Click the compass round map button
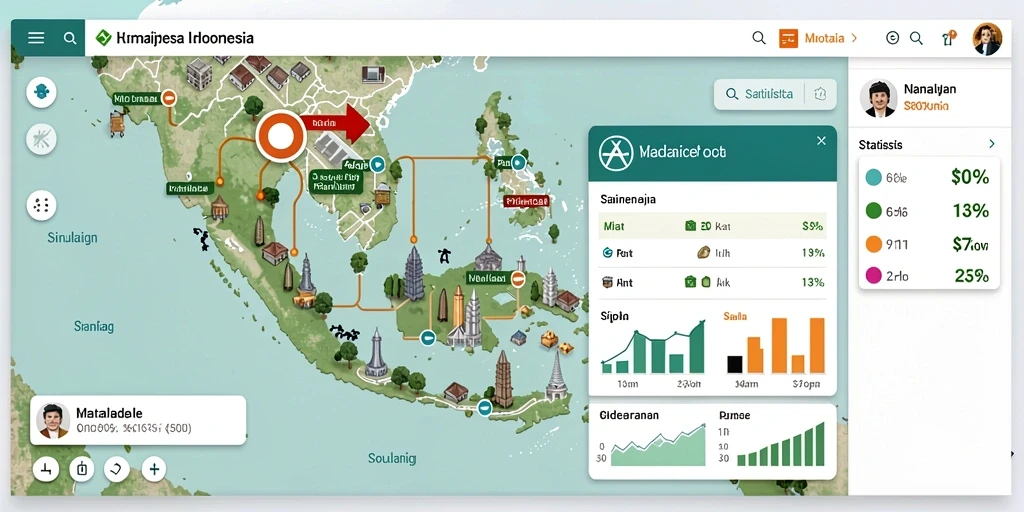The width and height of the screenshot is (1024, 512). [41, 138]
